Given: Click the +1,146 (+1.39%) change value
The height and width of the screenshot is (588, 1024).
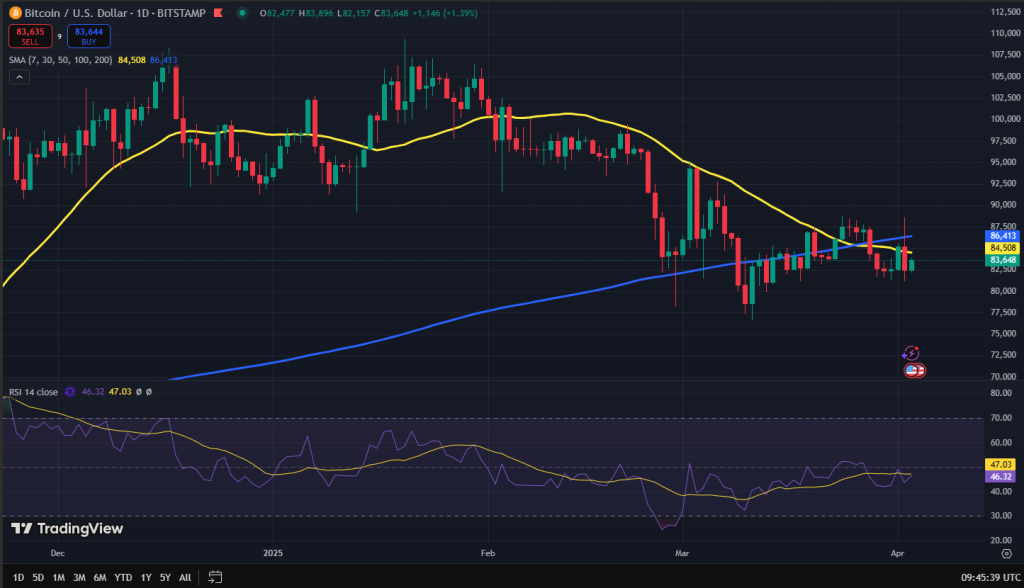Looking at the screenshot, I should [x=445, y=13].
